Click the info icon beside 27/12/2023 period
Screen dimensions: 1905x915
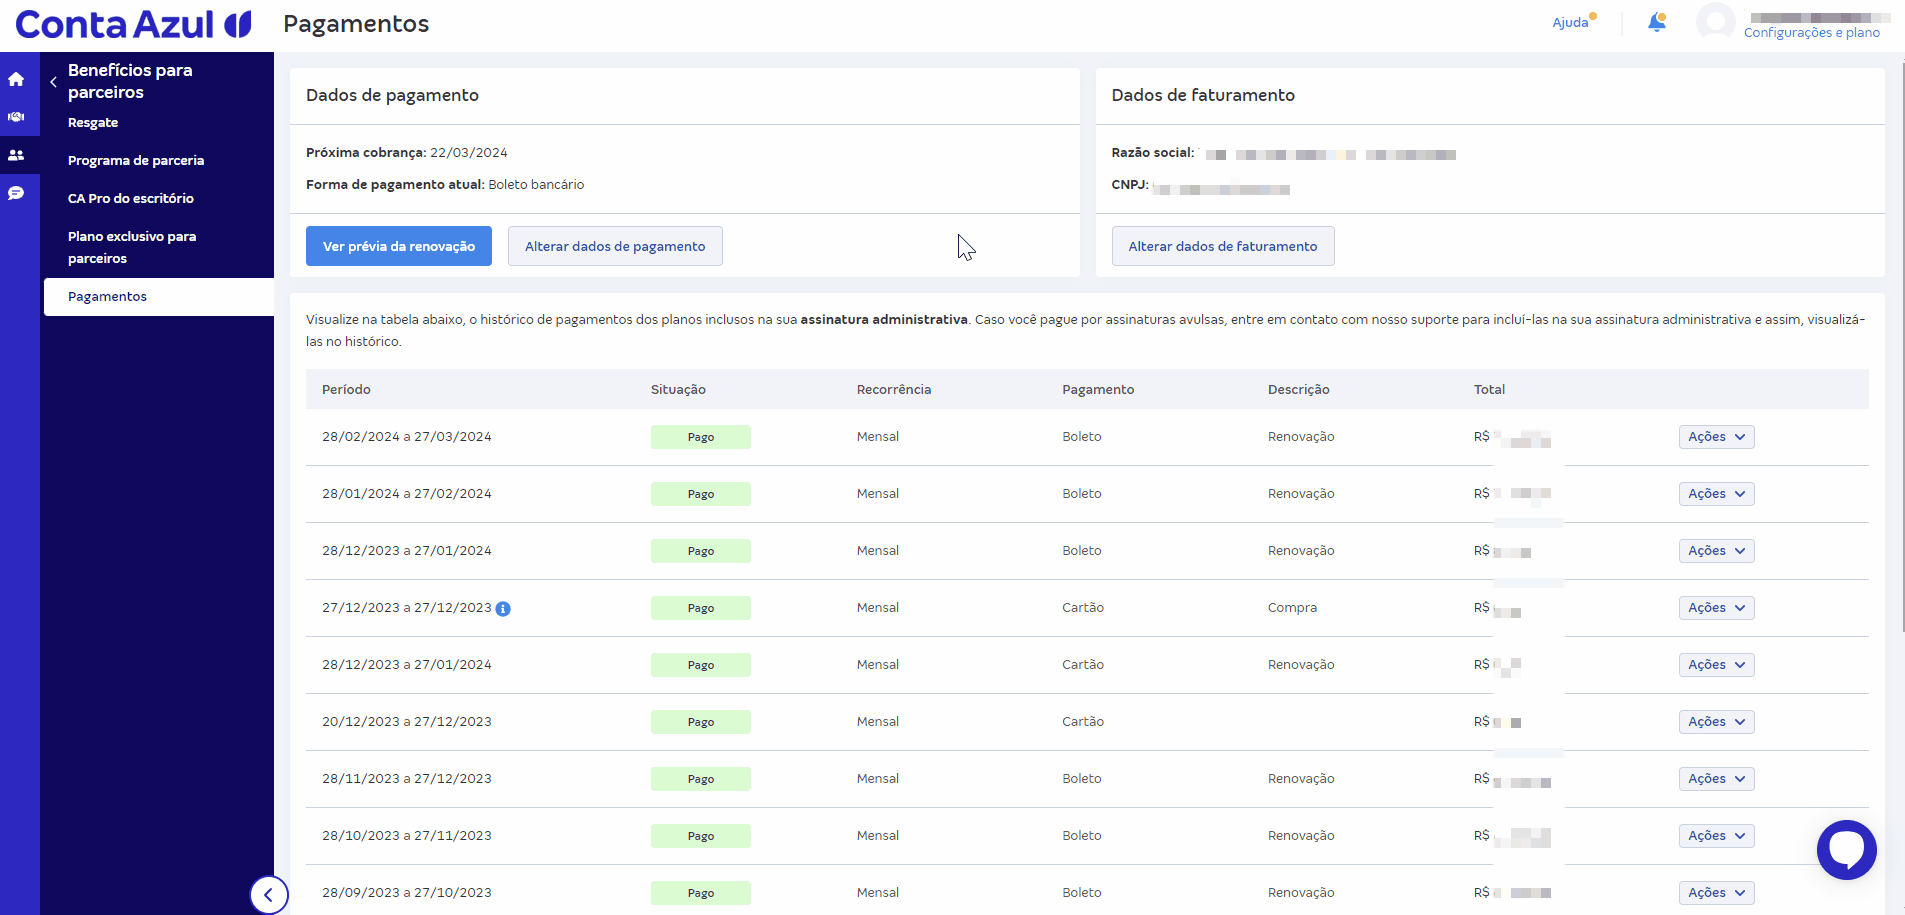(503, 609)
